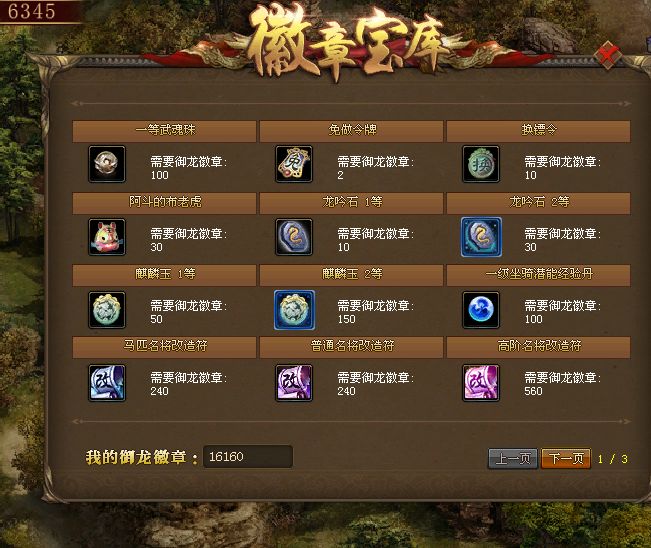Click the 免做令牌 header label
This screenshot has width=651, height=548.
click(352, 130)
